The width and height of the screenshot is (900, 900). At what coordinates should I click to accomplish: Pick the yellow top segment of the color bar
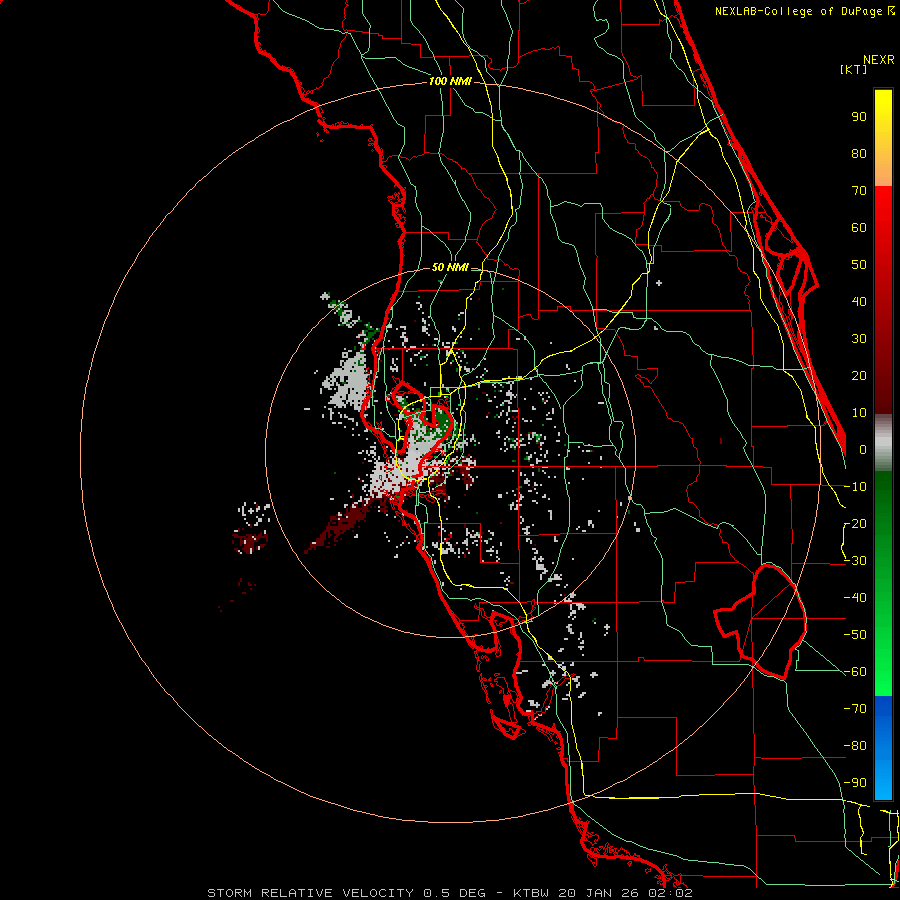click(883, 138)
